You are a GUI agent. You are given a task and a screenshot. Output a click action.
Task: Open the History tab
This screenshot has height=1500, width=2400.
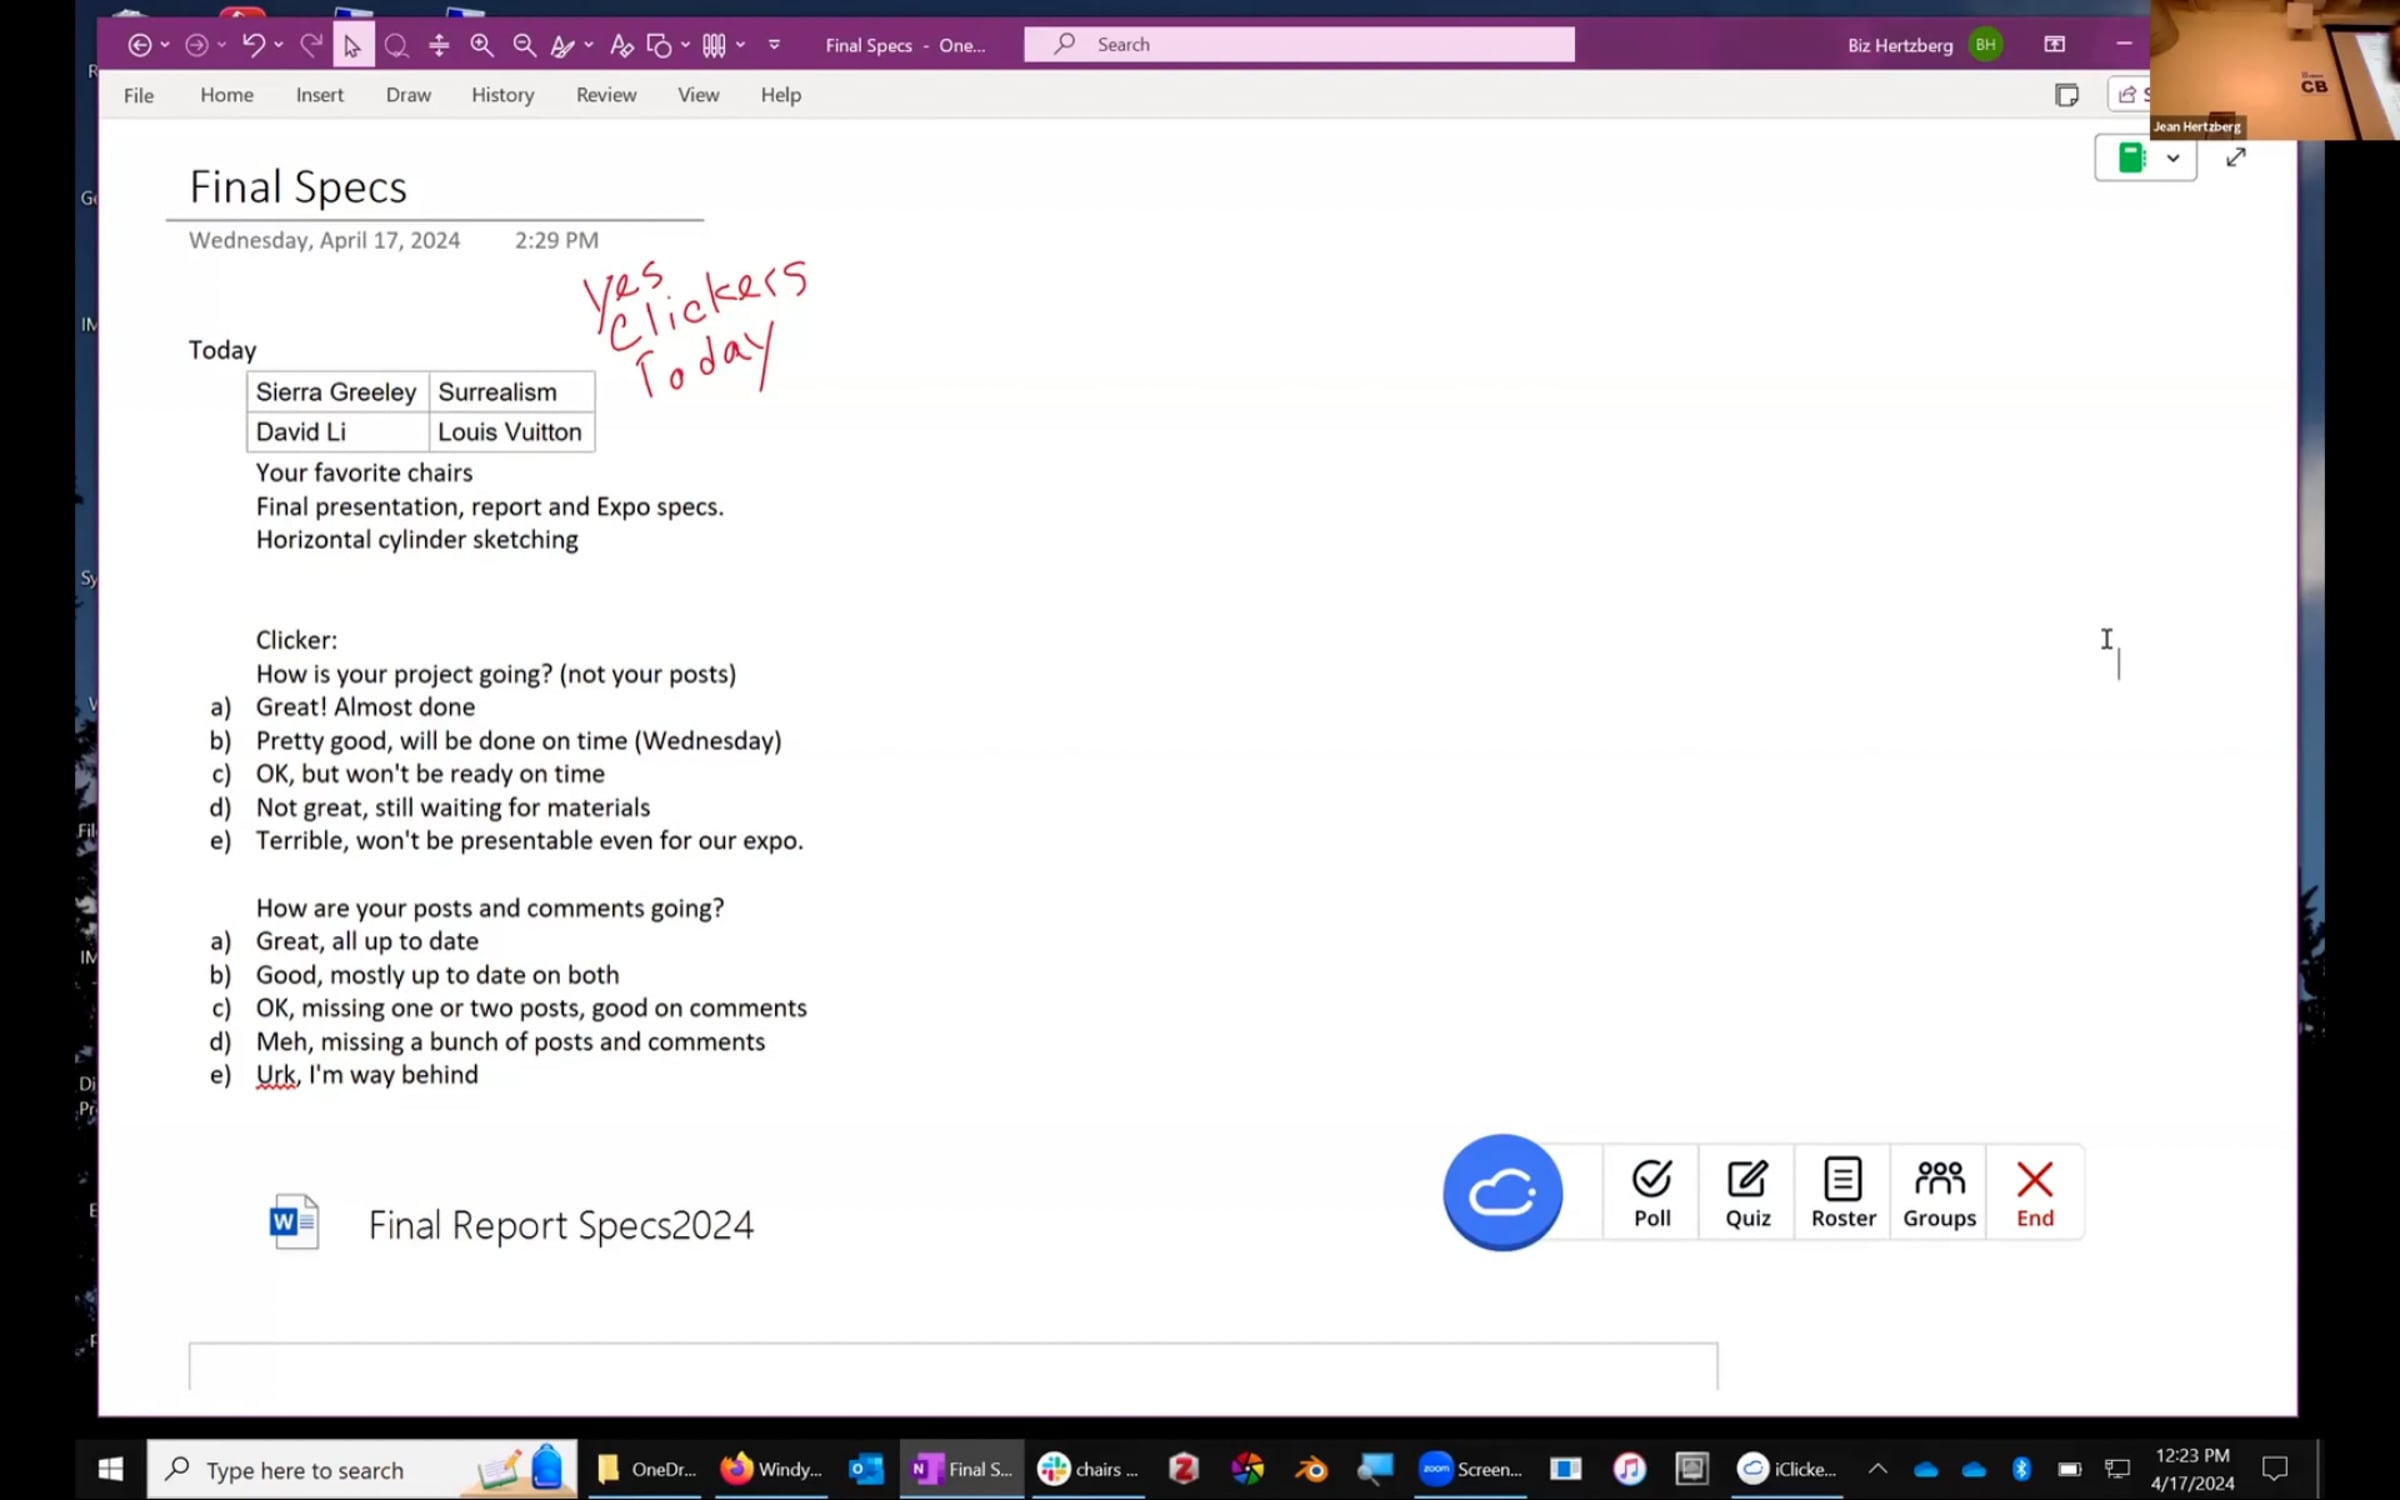(503, 95)
